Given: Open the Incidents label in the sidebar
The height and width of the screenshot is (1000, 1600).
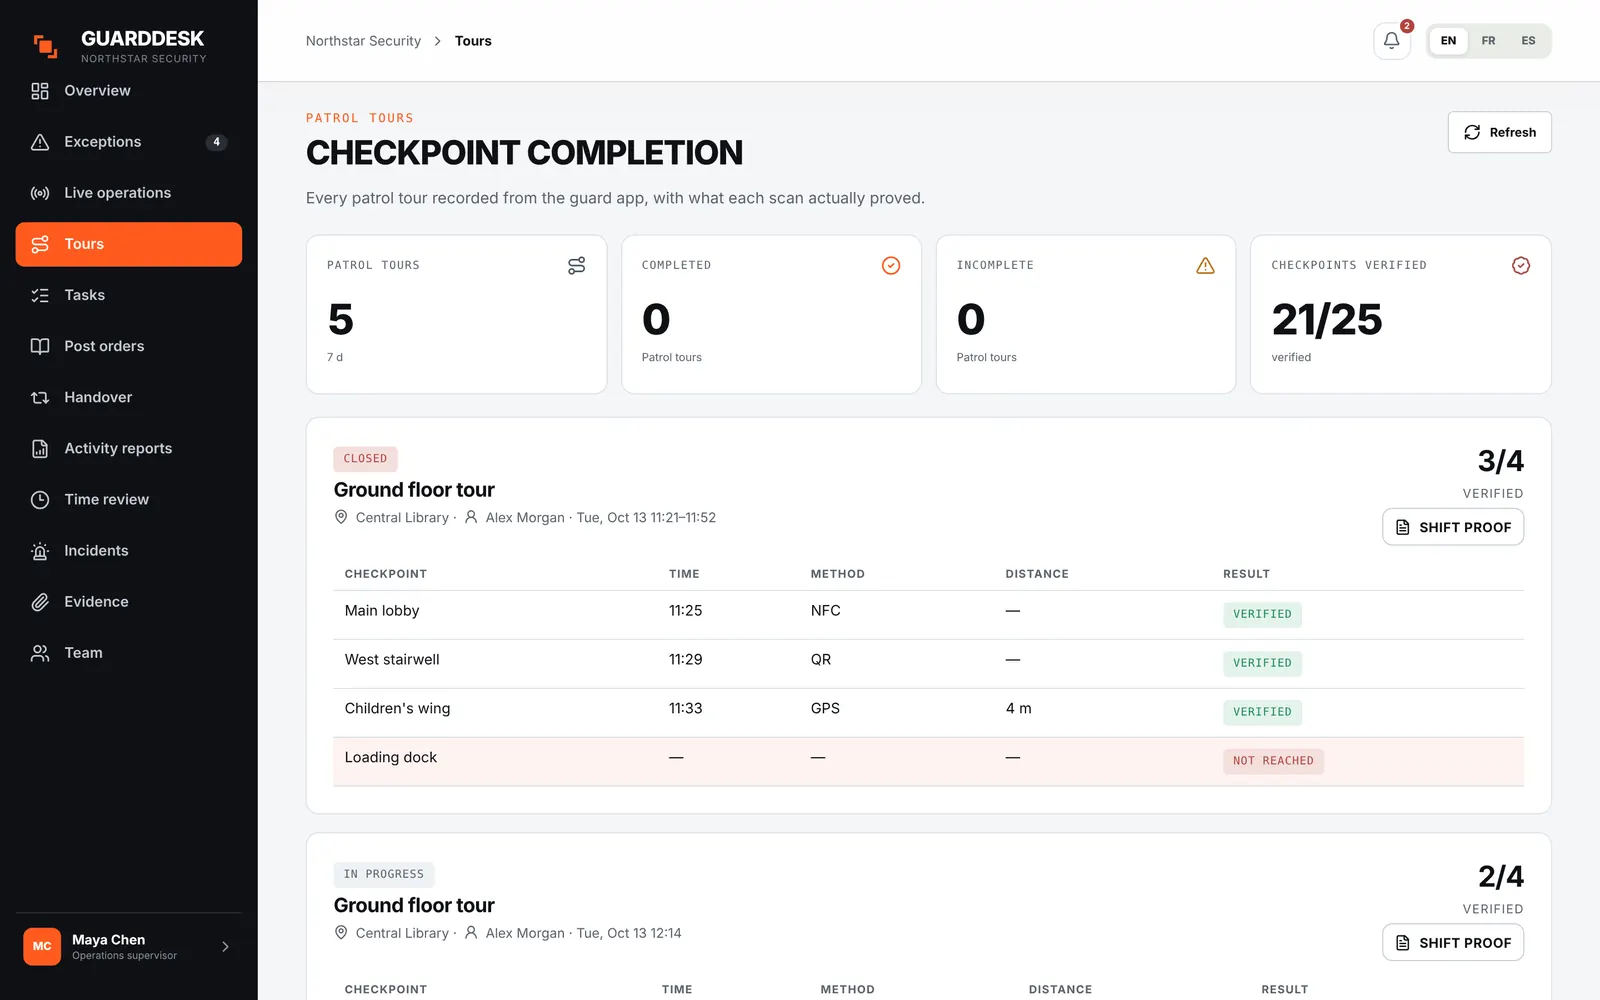Looking at the screenshot, I should tap(96, 551).
